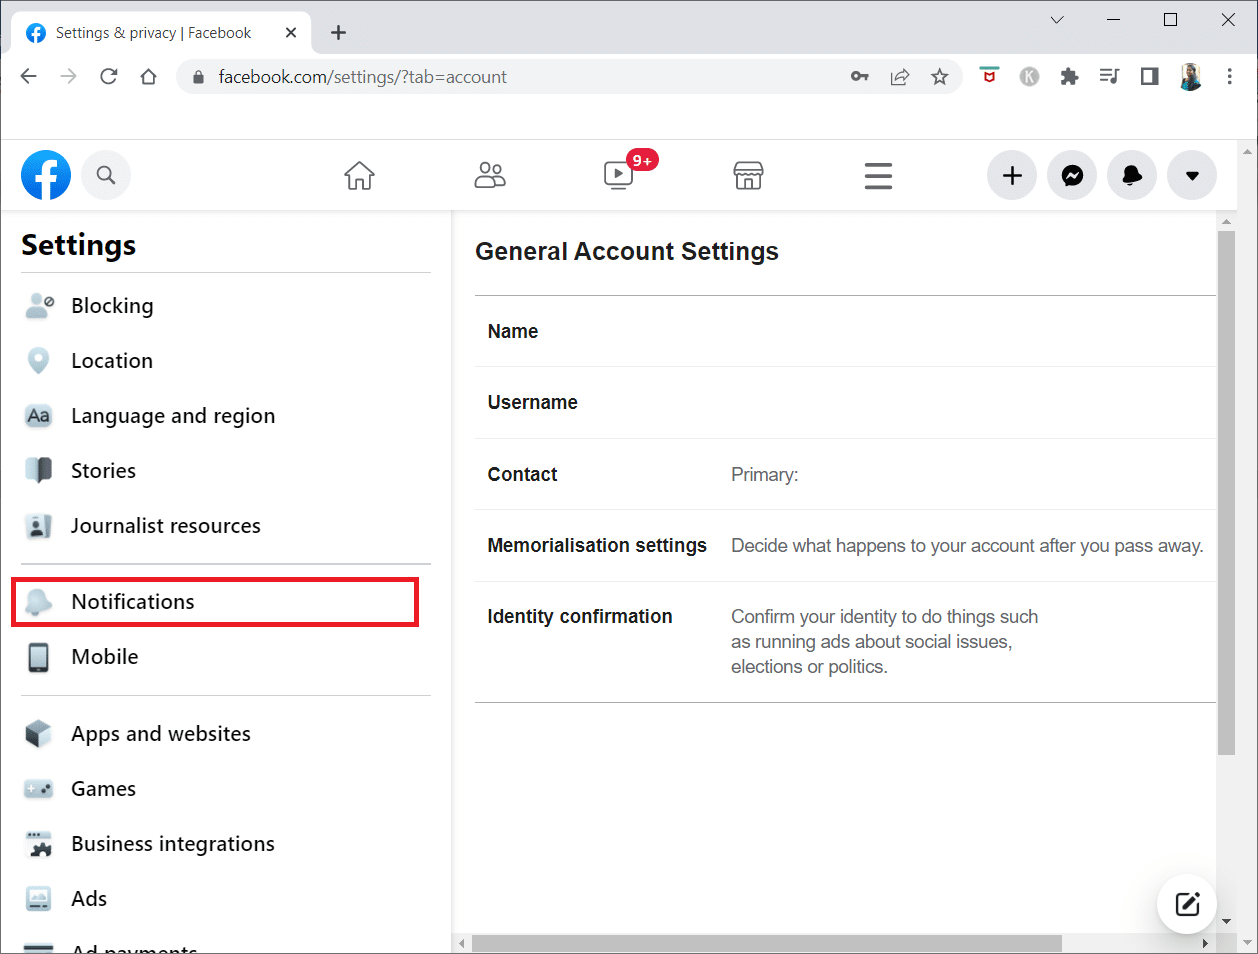Click the Language Aa icon
Screen dimensions: 1258x954
click(38, 416)
